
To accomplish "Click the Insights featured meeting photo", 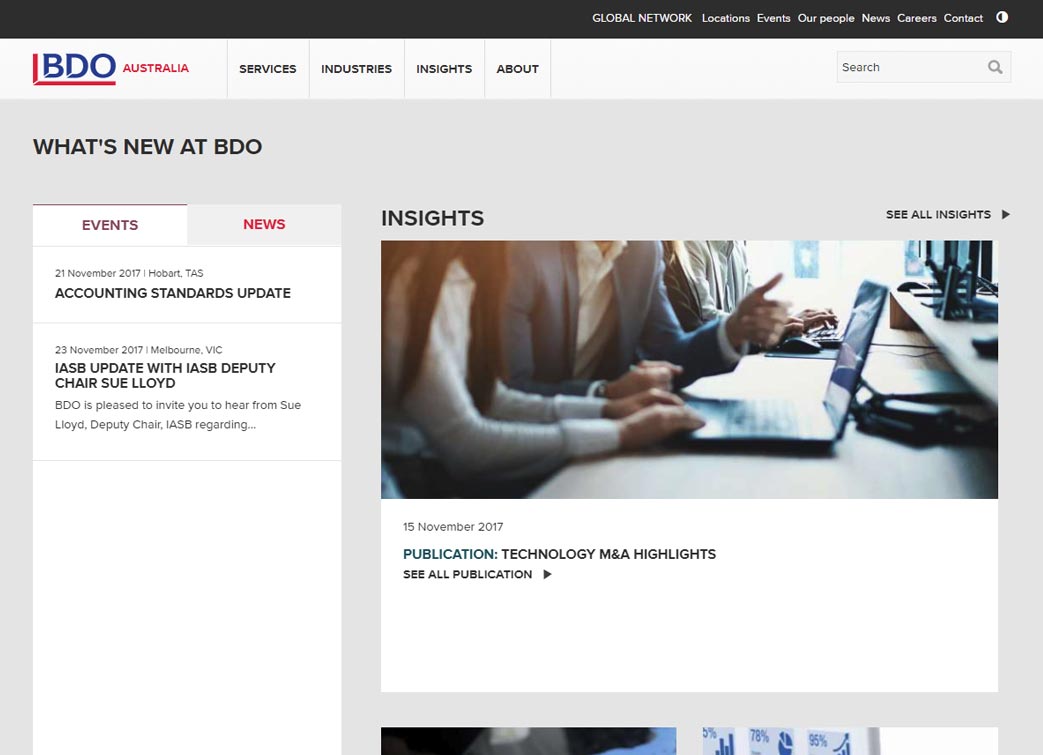I will pos(688,369).
